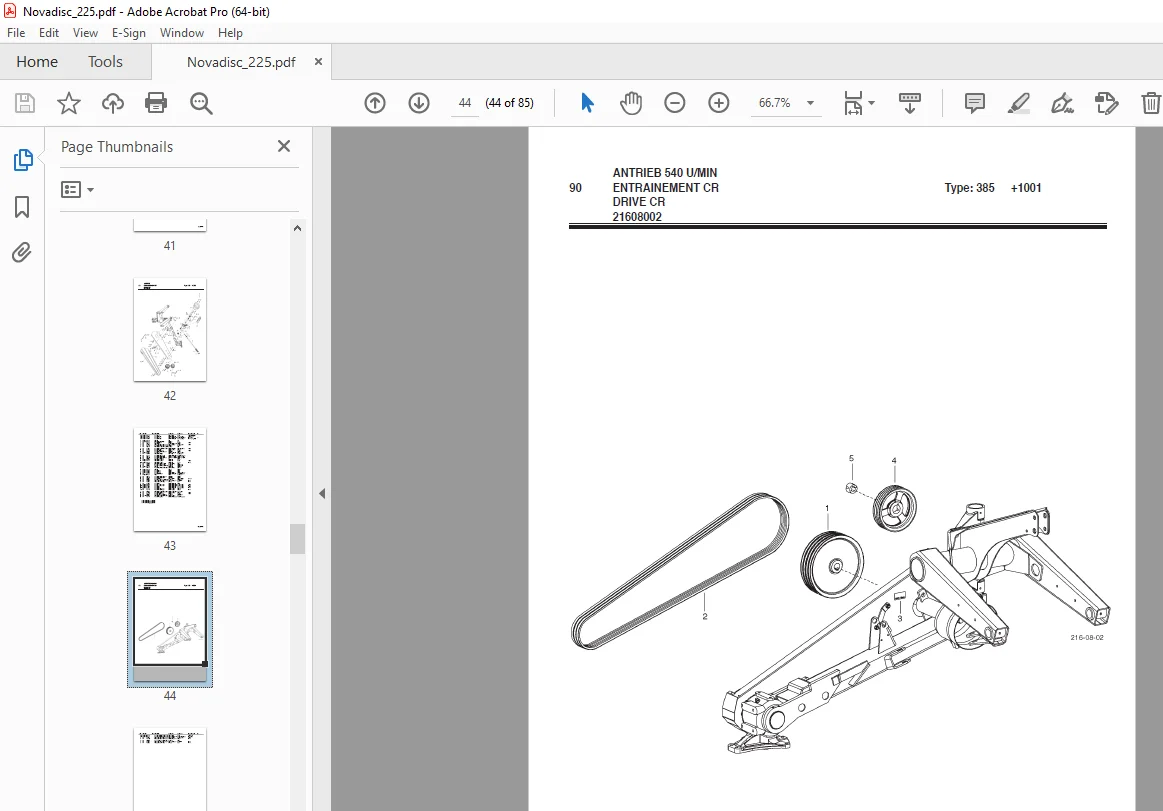Close the Page Thumbnails panel
Image resolution: width=1163 pixels, height=811 pixels.
tap(284, 146)
